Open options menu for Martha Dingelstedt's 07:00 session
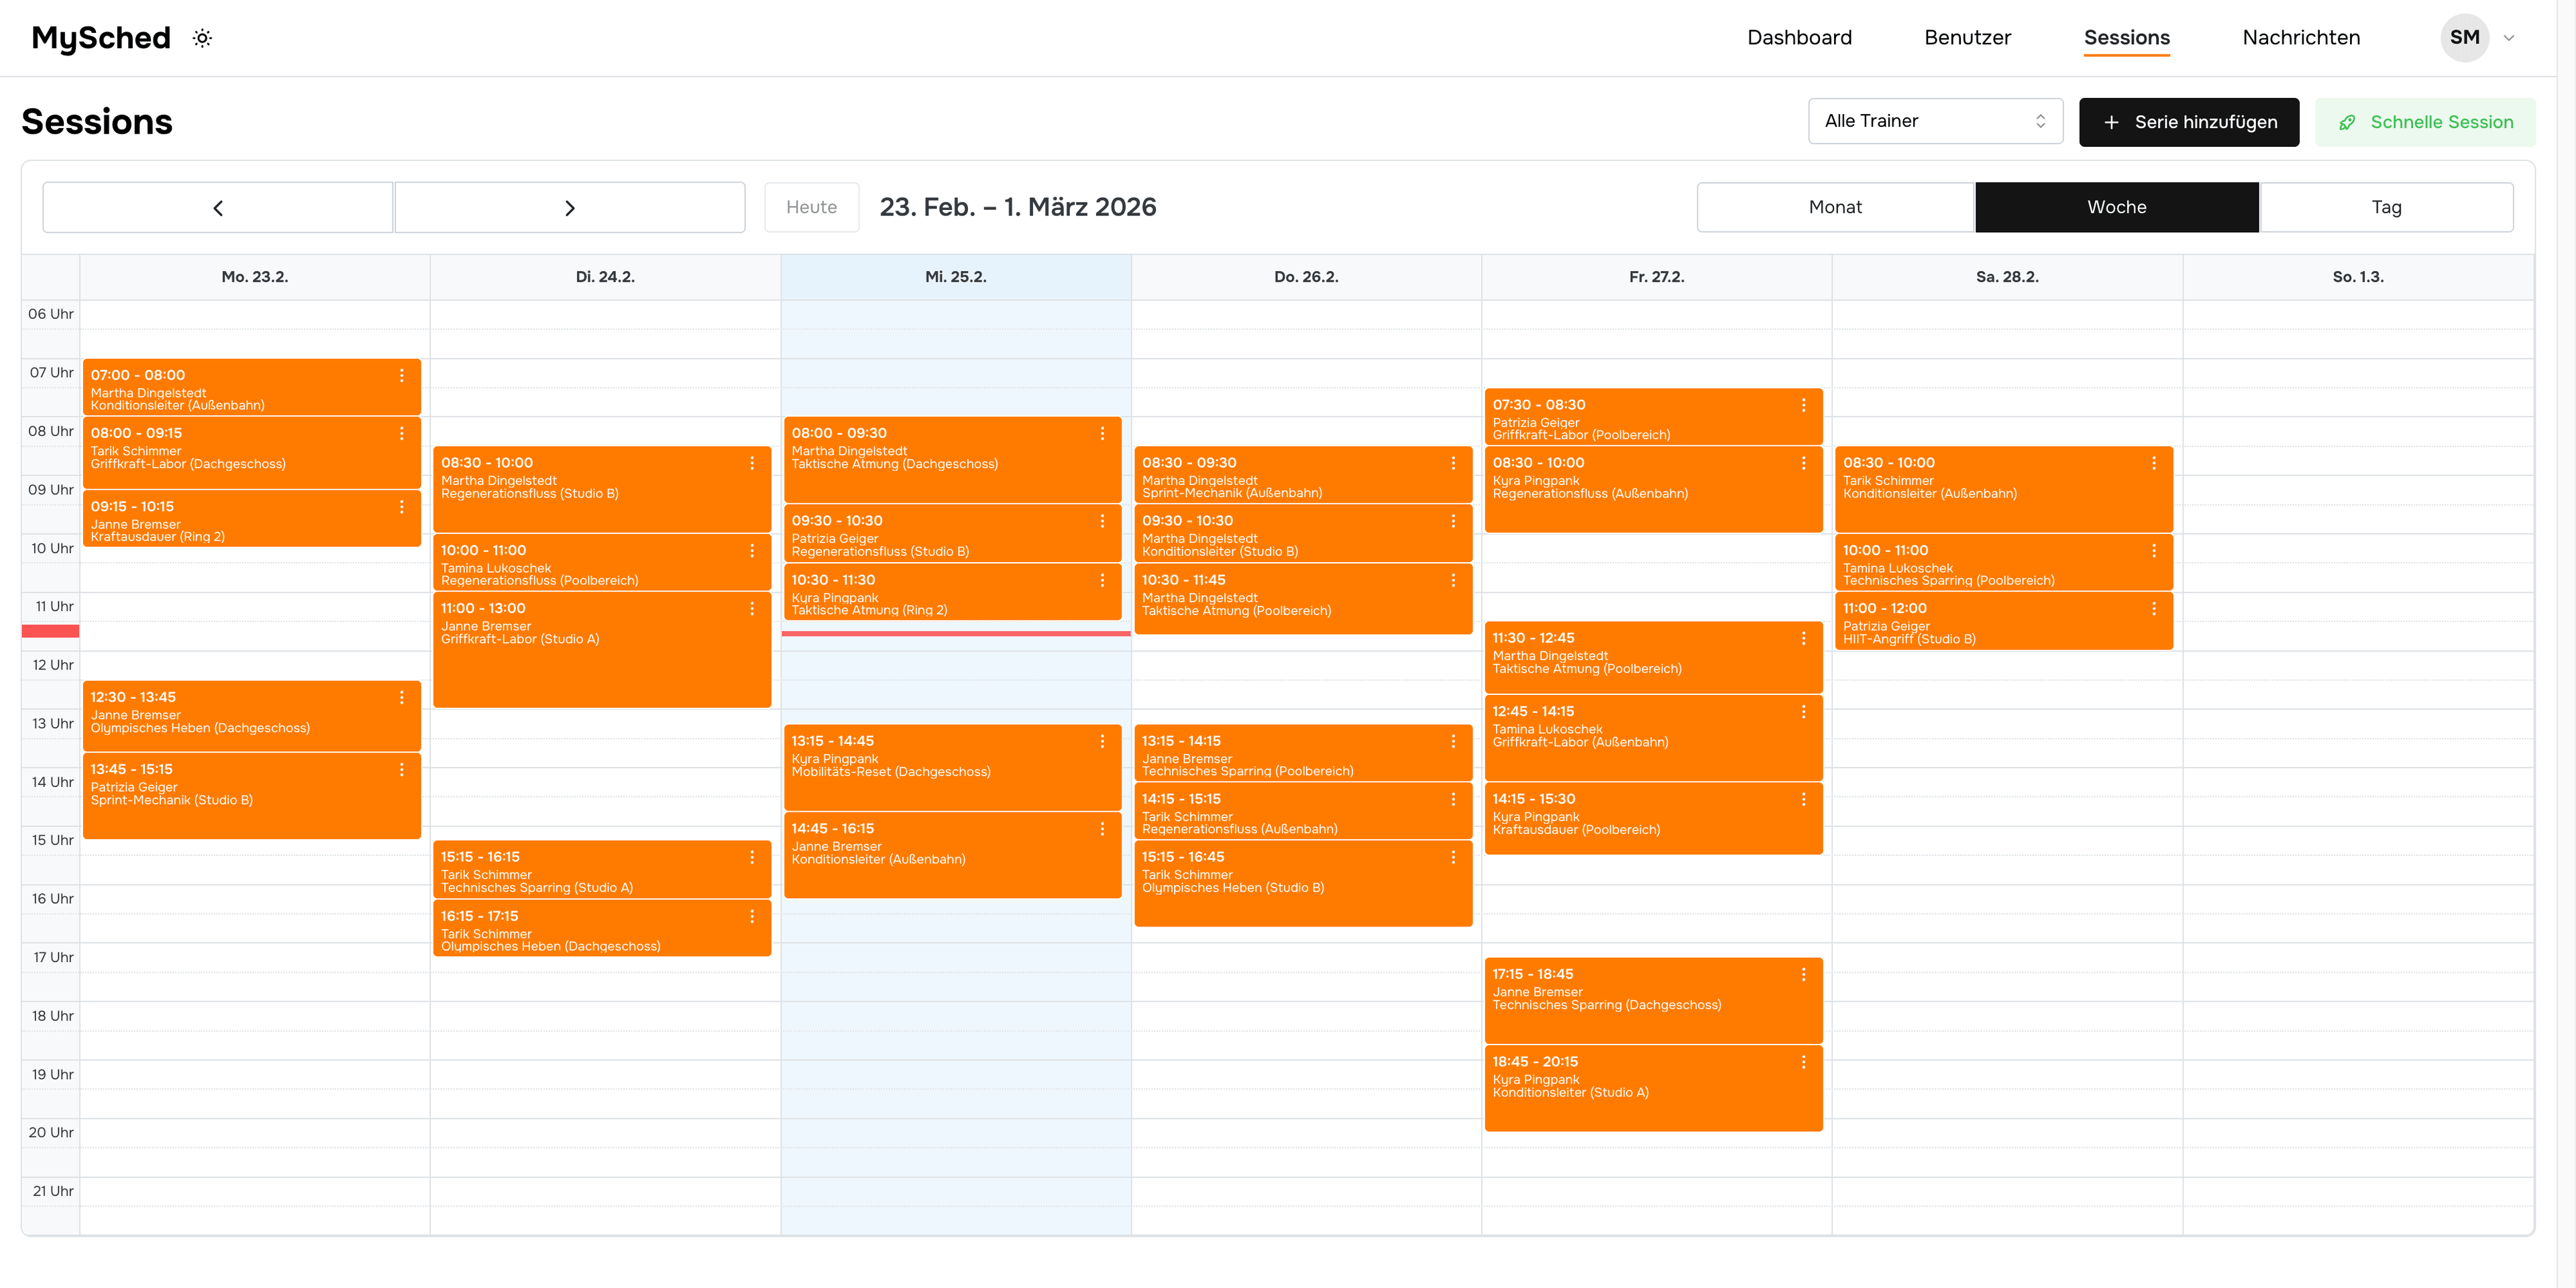Viewport: 2576px width, 1288px height. point(402,377)
